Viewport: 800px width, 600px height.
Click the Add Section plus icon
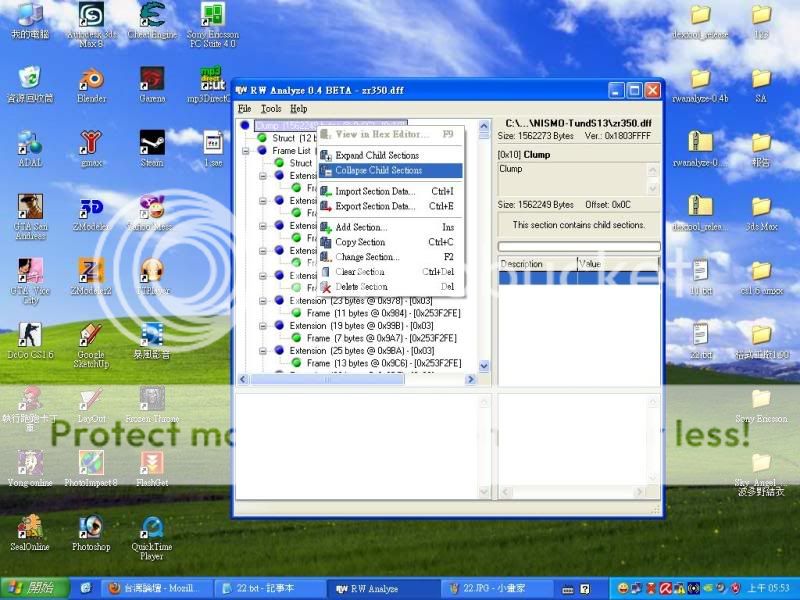click(x=326, y=227)
